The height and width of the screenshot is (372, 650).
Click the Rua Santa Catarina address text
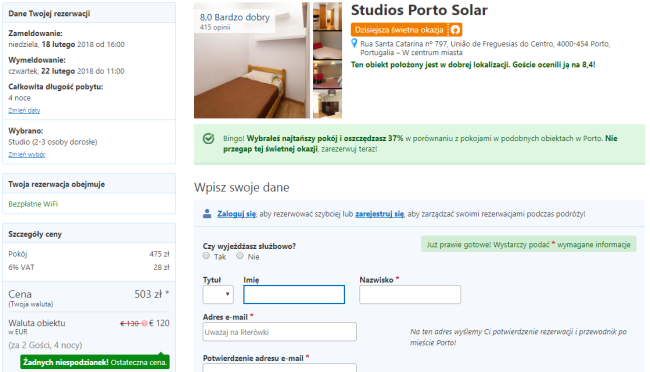click(485, 48)
